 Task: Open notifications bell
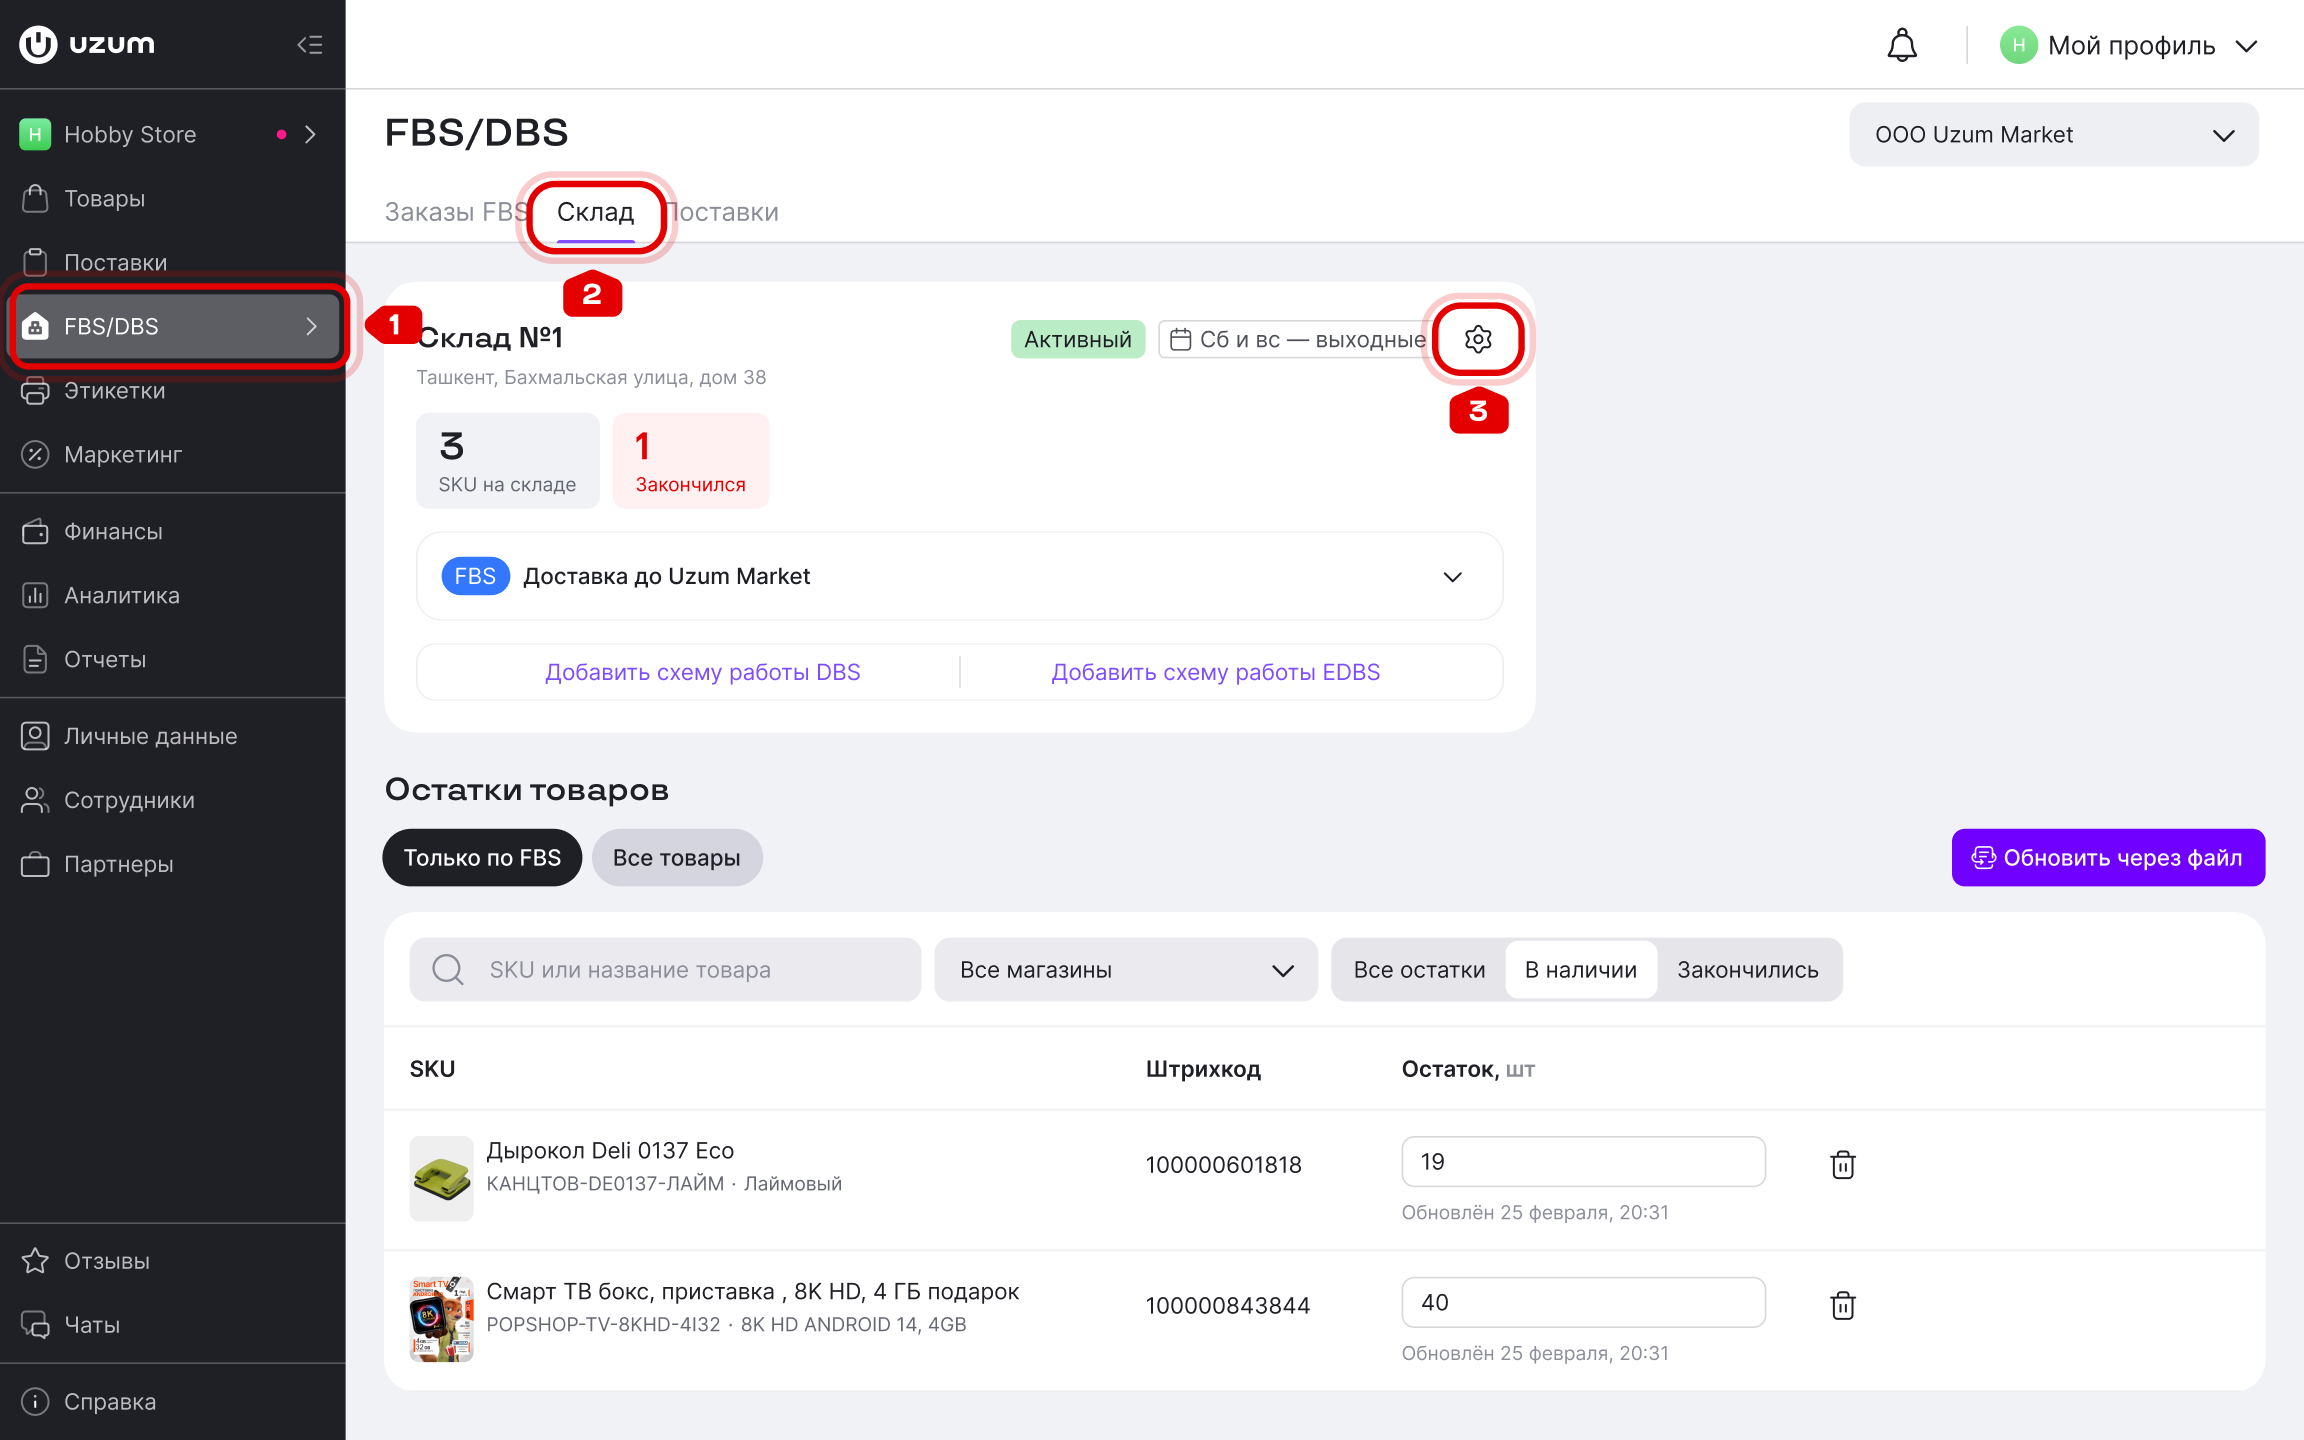point(1902,46)
